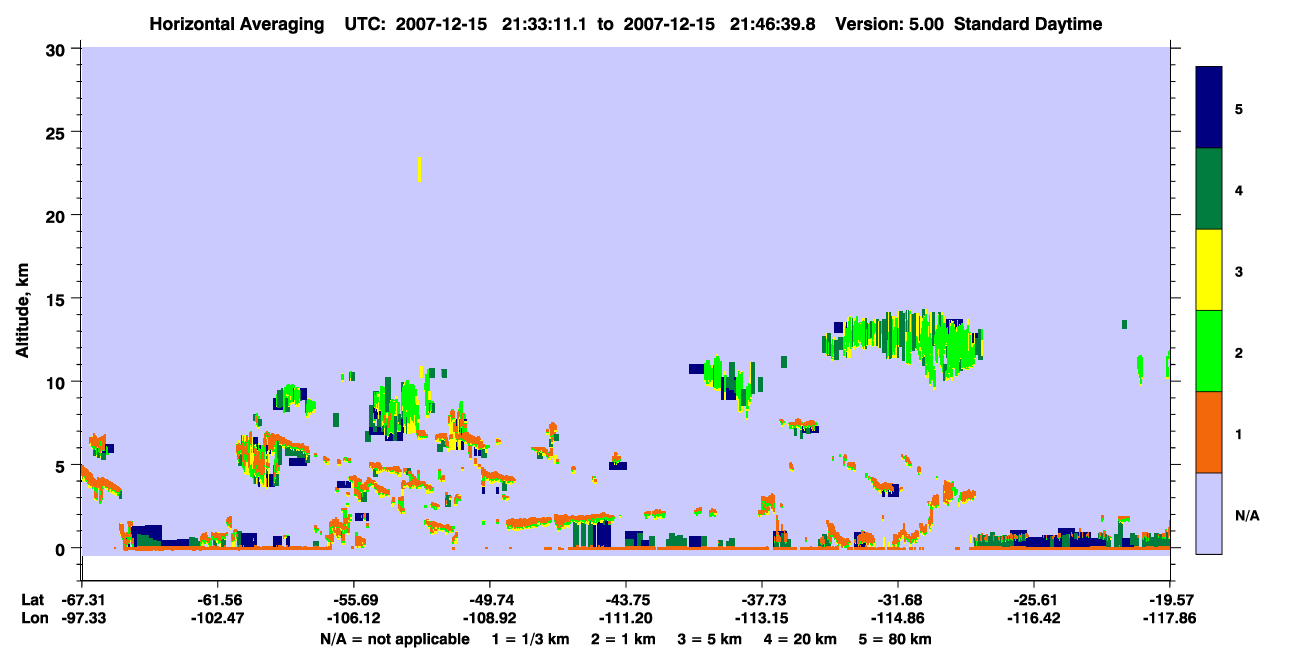Click legend text 'N/A = not applicable'
The image size is (1300, 667).
pyautogui.click(x=394, y=638)
